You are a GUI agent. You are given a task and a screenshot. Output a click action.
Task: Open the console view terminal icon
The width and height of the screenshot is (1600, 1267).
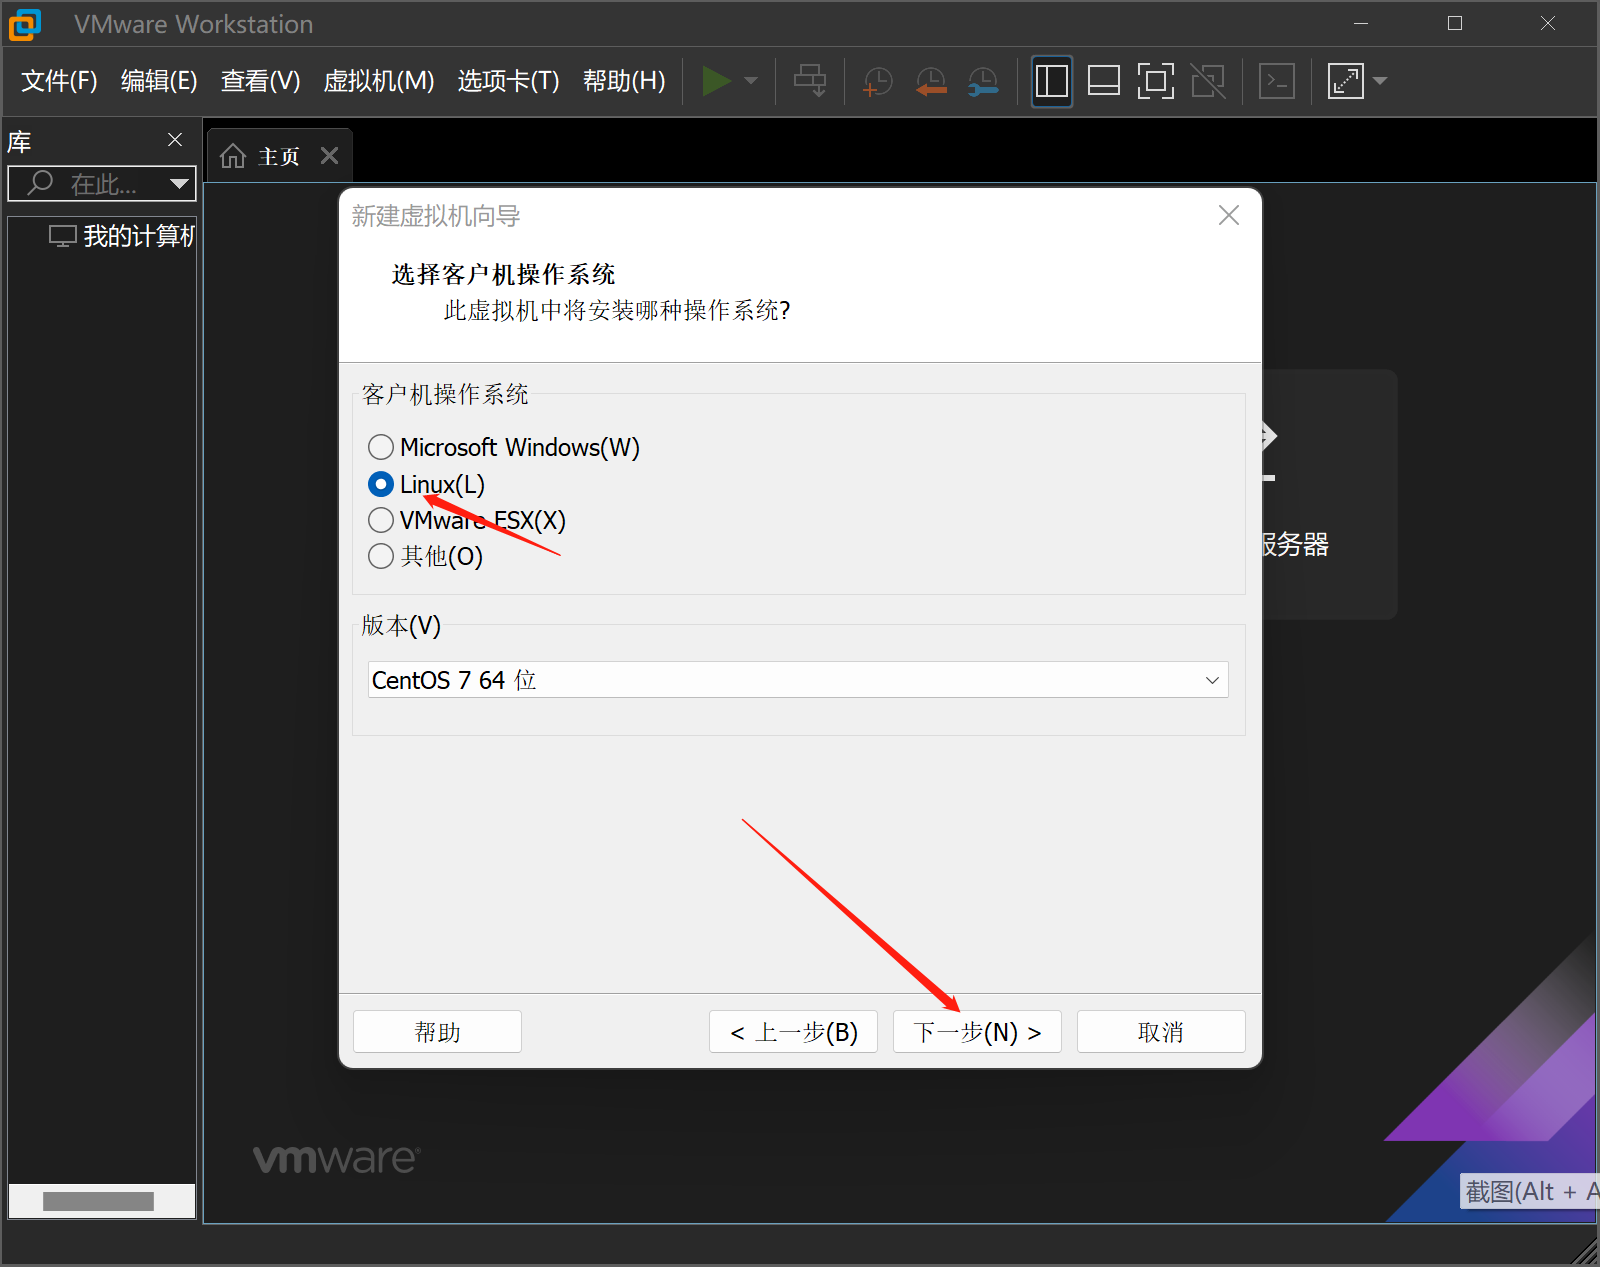(x=1277, y=81)
